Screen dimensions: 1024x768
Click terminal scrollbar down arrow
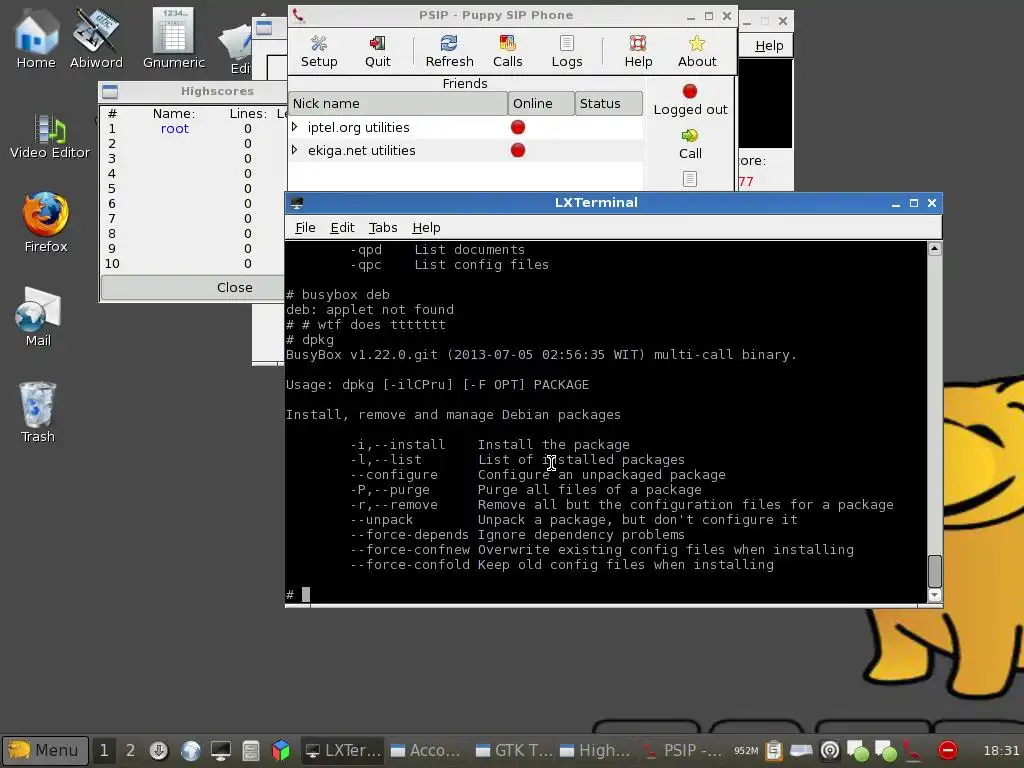(935, 595)
